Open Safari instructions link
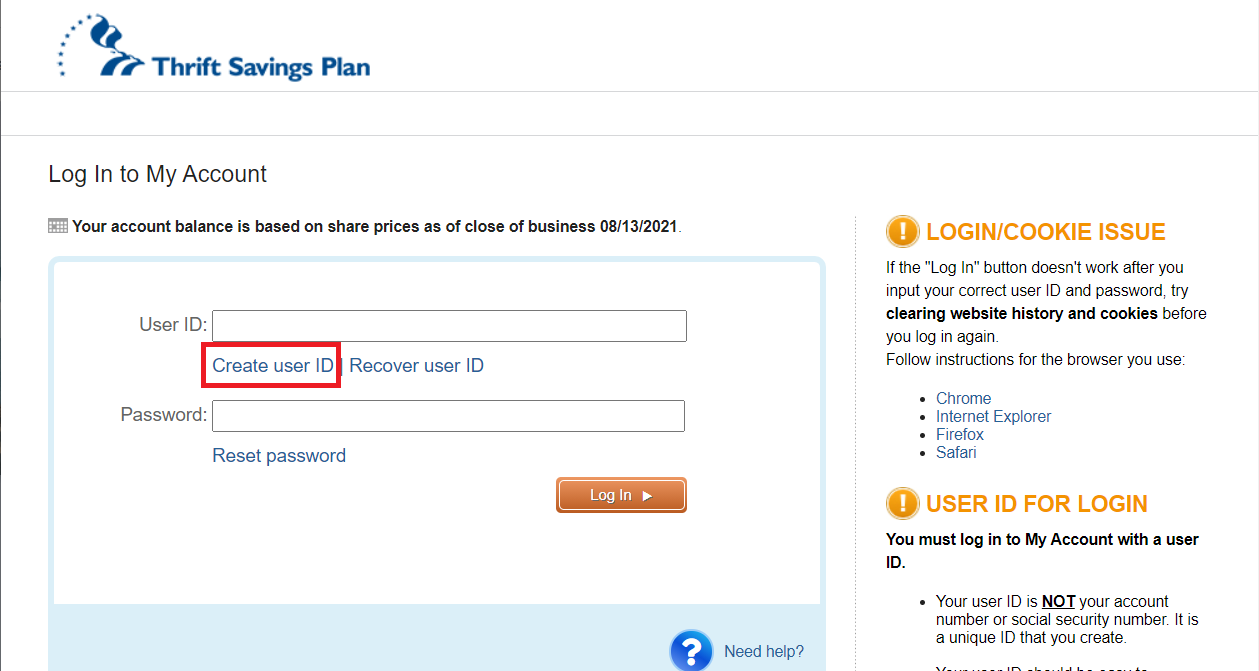Viewport: 1259px width, 671px height. 956,452
